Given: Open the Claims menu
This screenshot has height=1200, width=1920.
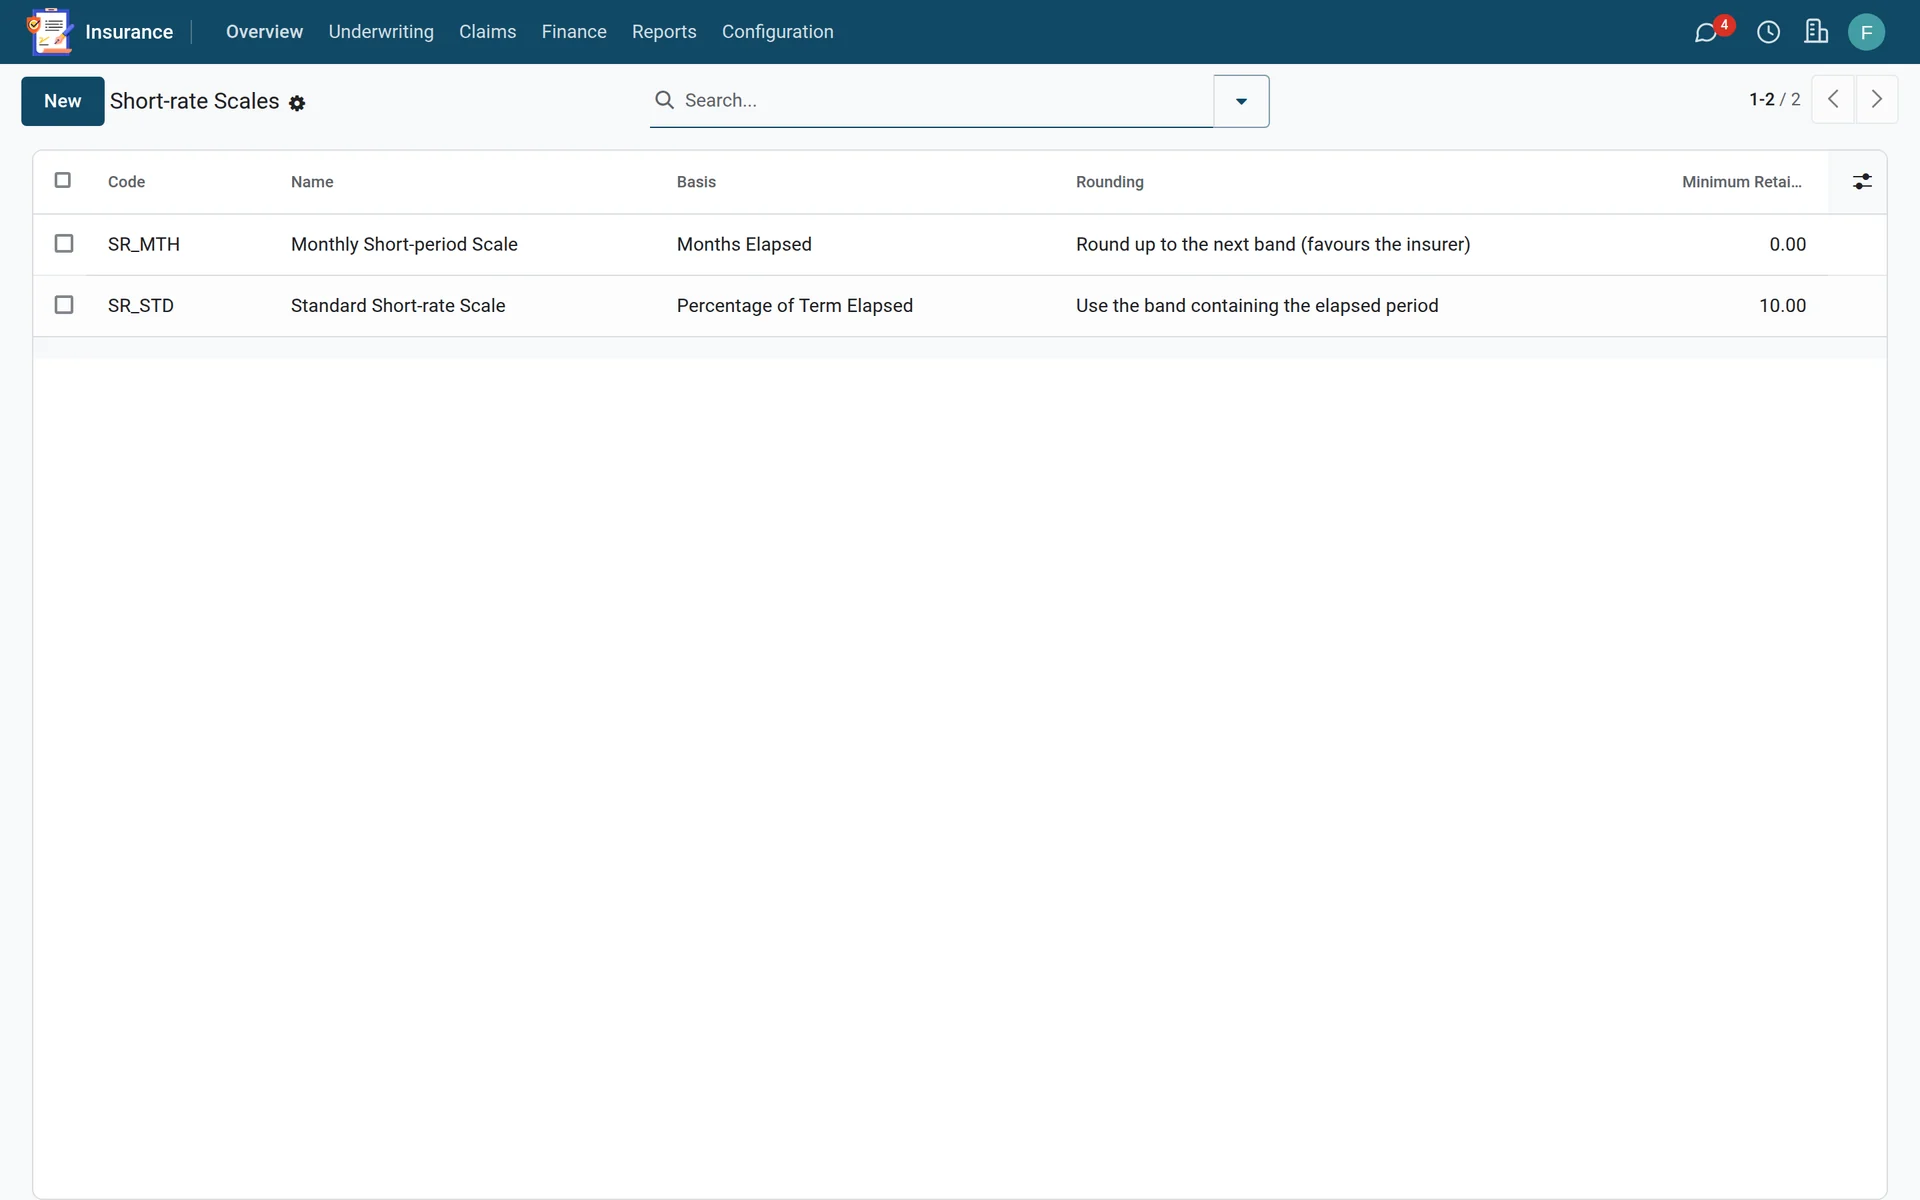Looking at the screenshot, I should 487,32.
